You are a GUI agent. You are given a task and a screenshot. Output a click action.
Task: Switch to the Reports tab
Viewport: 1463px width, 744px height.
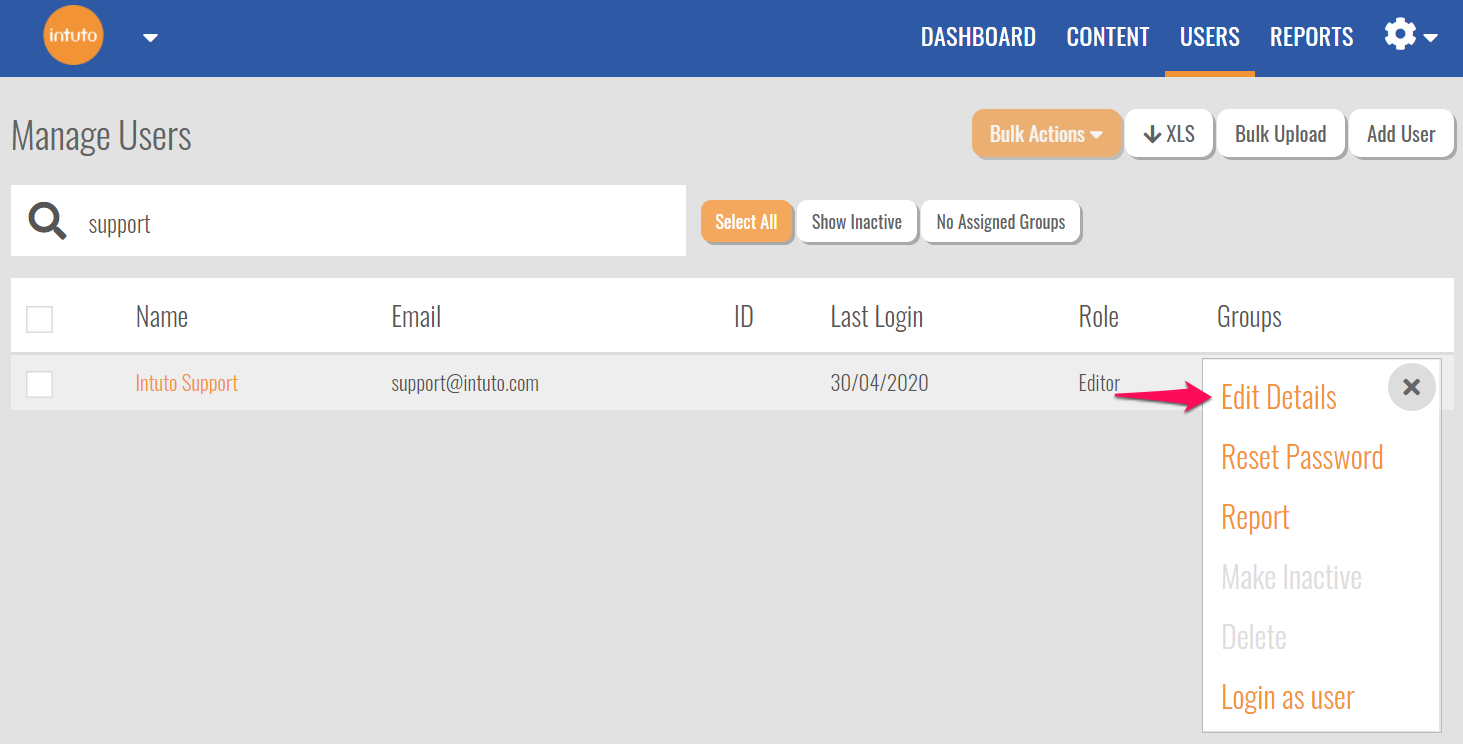[x=1311, y=37]
